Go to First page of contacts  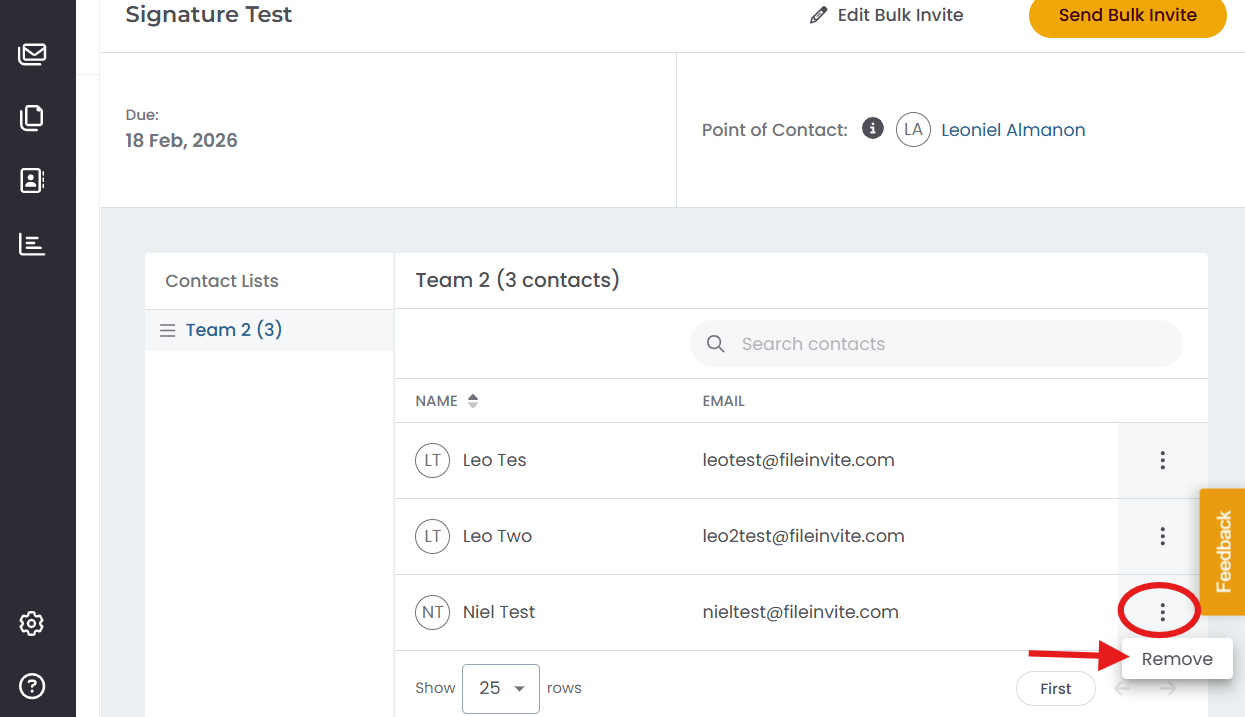click(x=1055, y=688)
